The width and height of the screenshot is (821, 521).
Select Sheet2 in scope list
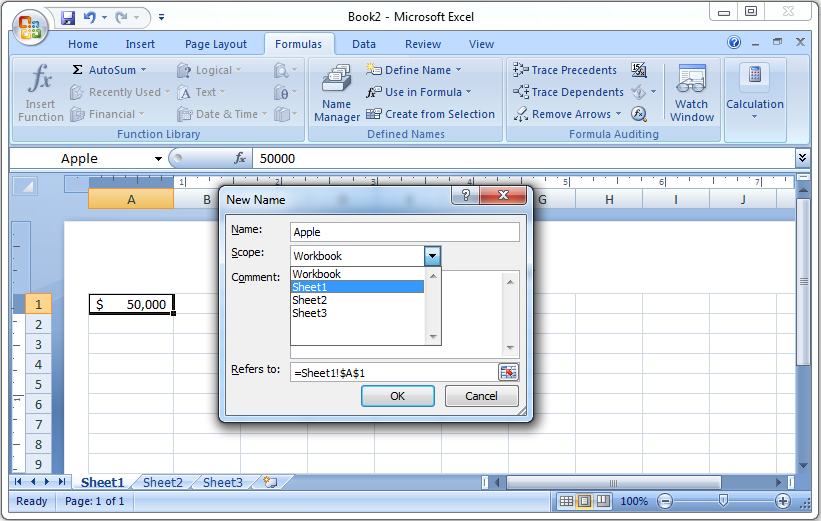(357, 300)
